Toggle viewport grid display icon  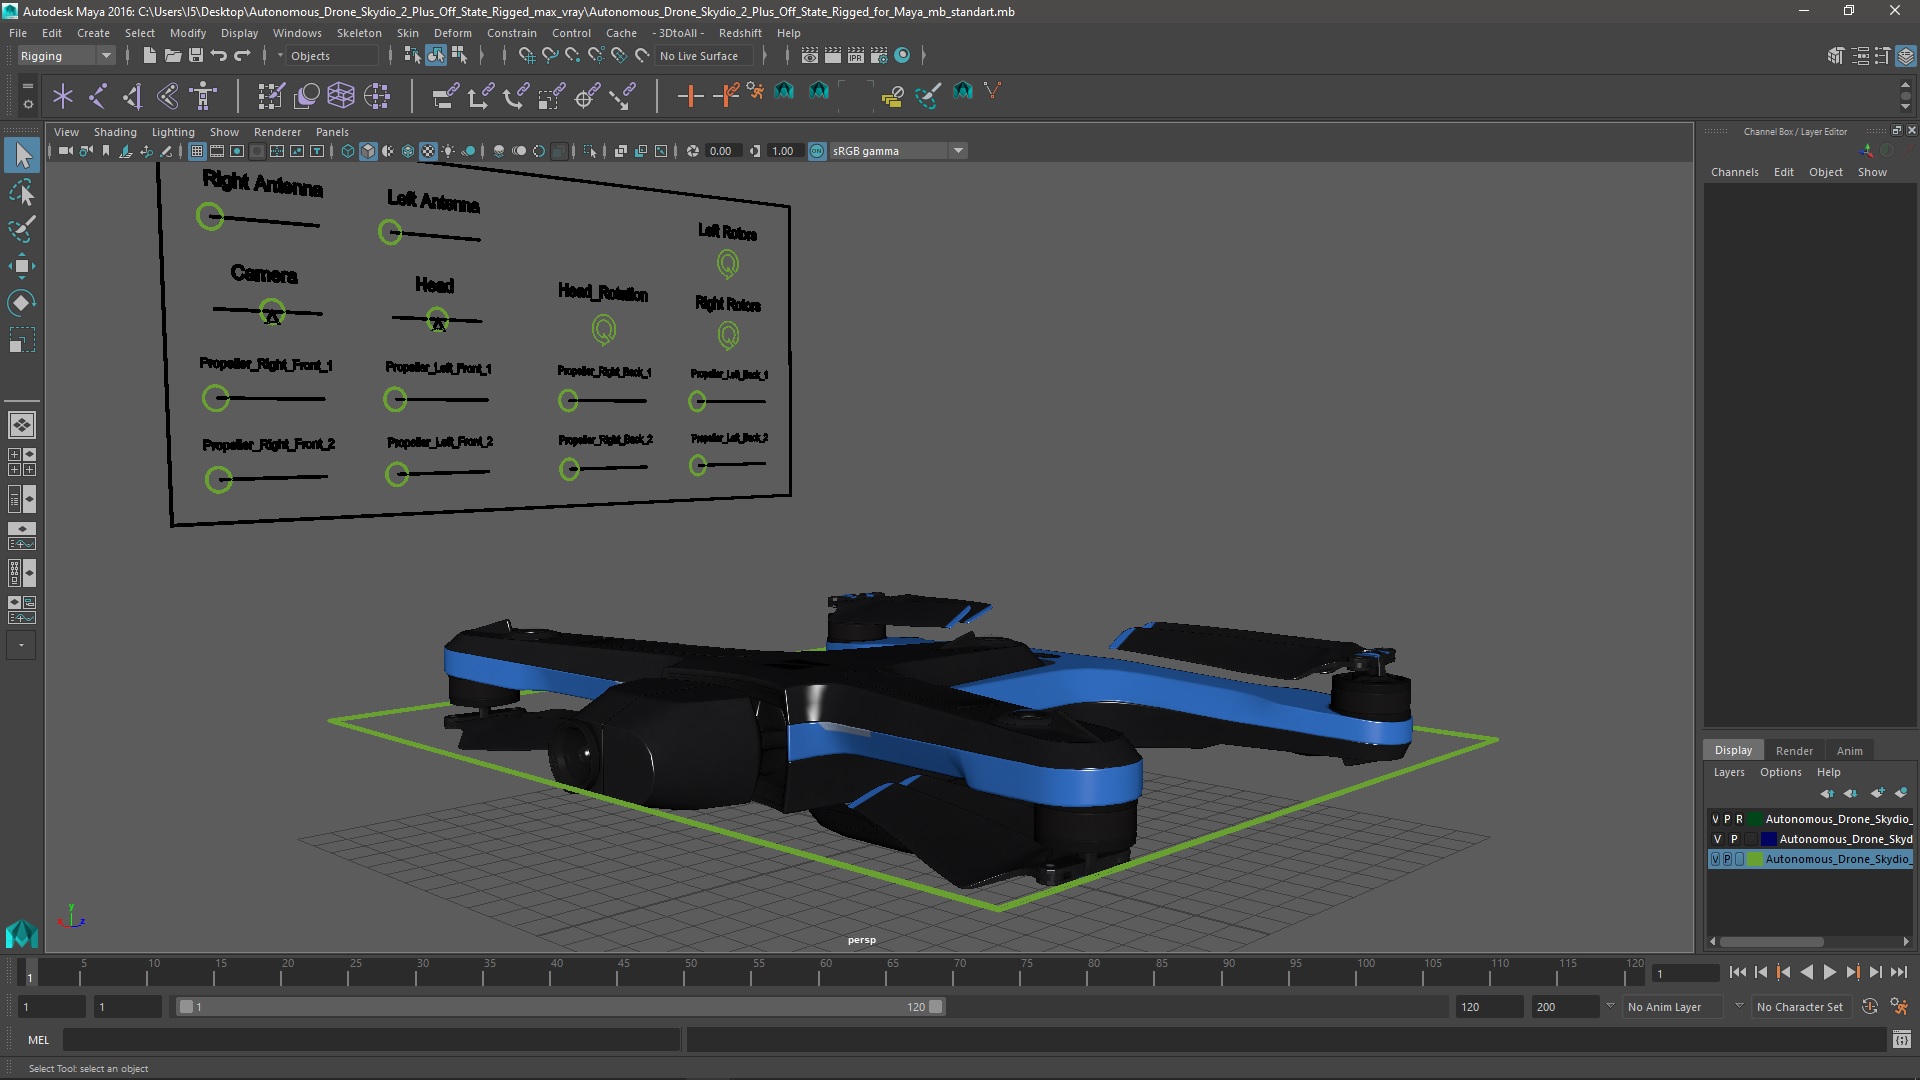click(x=197, y=151)
